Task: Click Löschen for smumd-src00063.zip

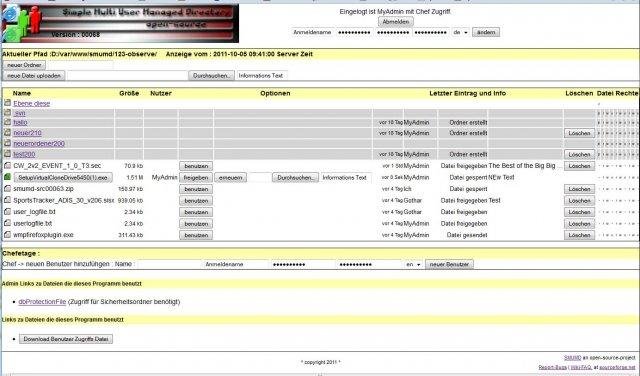Action: pos(579,189)
